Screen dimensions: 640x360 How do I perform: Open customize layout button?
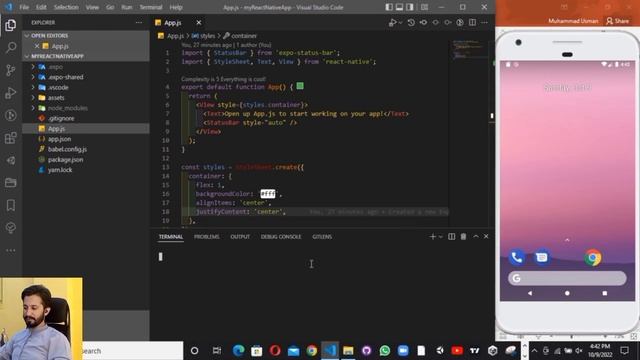(x=424, y=7)
